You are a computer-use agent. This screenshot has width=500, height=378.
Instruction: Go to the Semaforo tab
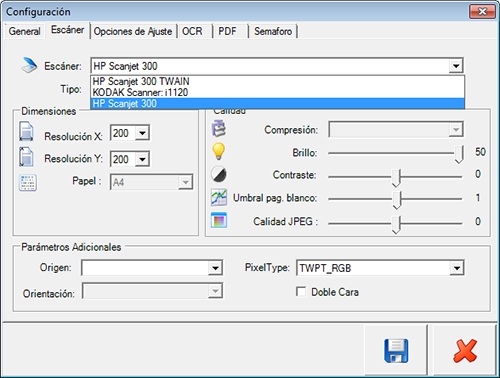pyautogui.click(x=273, y=32)
